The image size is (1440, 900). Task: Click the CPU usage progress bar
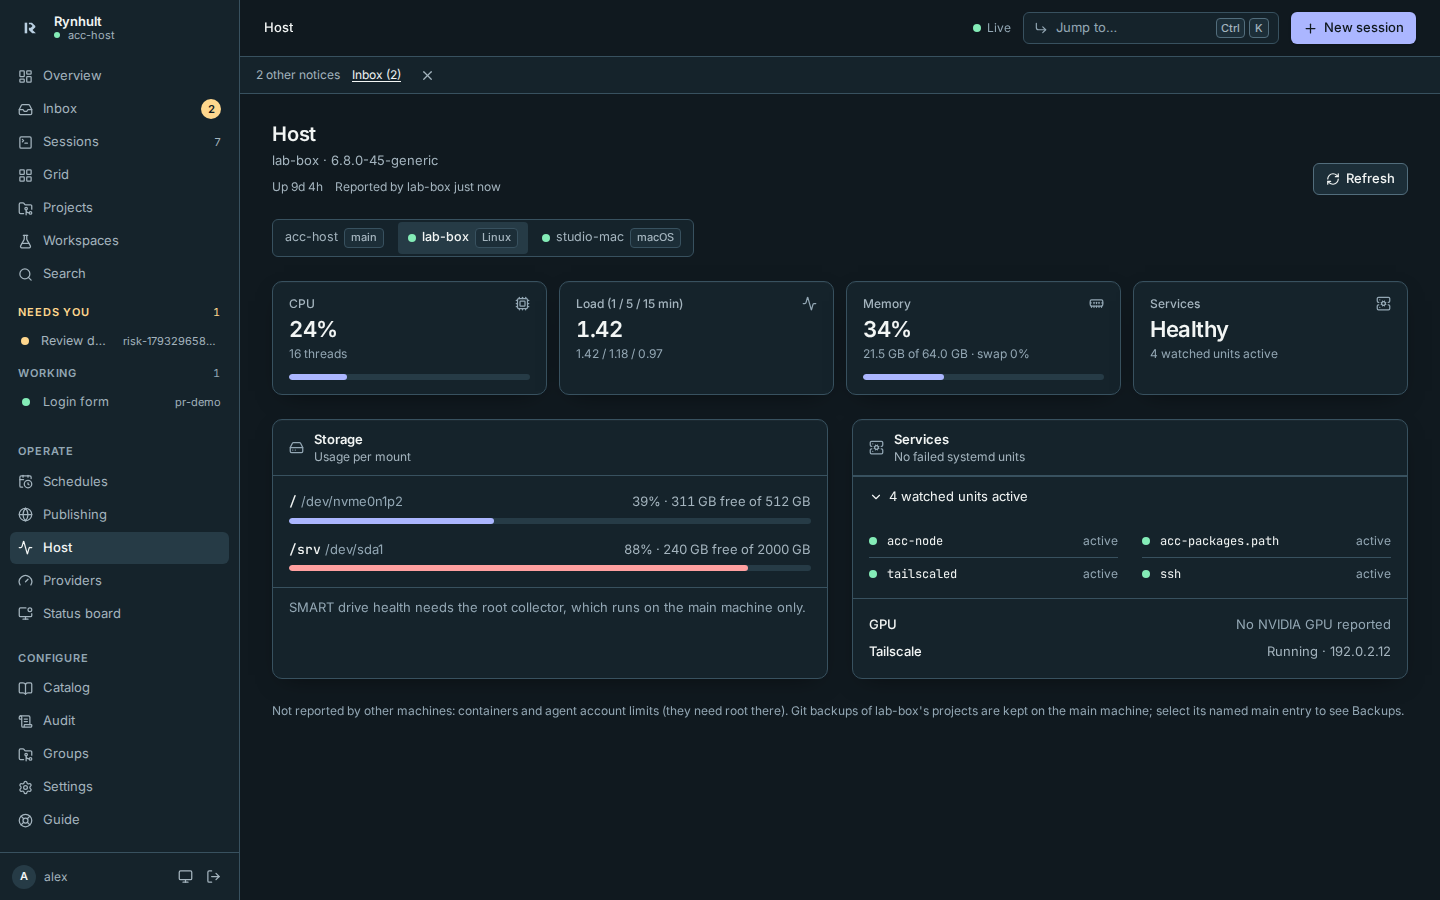(409, 377)
